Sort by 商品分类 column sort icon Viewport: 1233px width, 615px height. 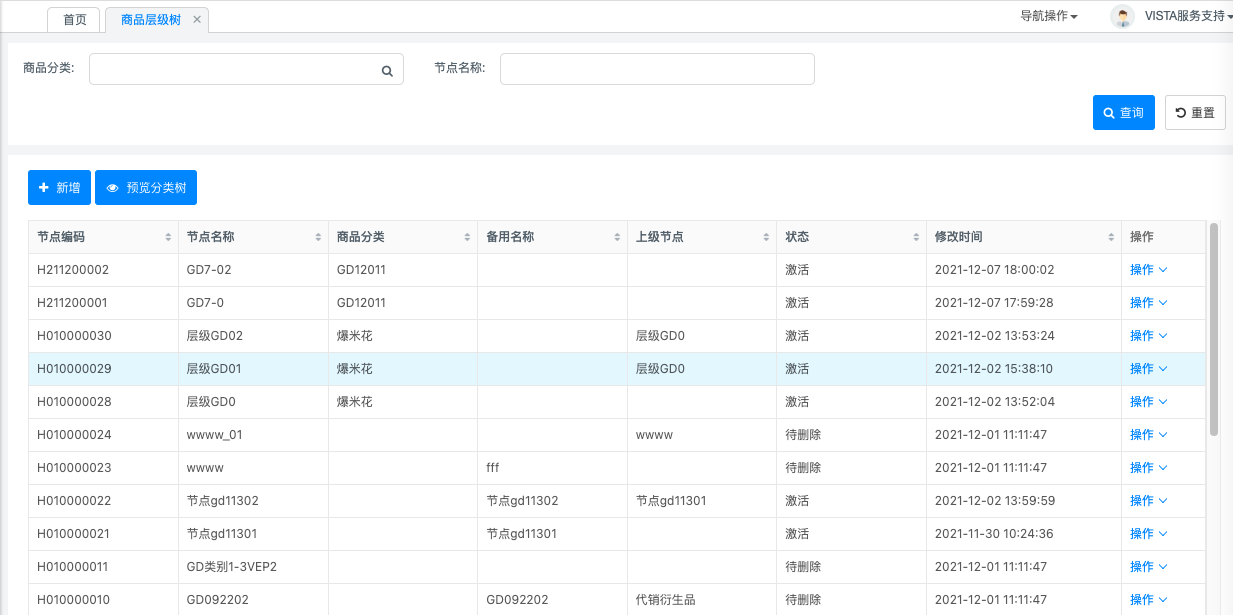tap(468, 238)
